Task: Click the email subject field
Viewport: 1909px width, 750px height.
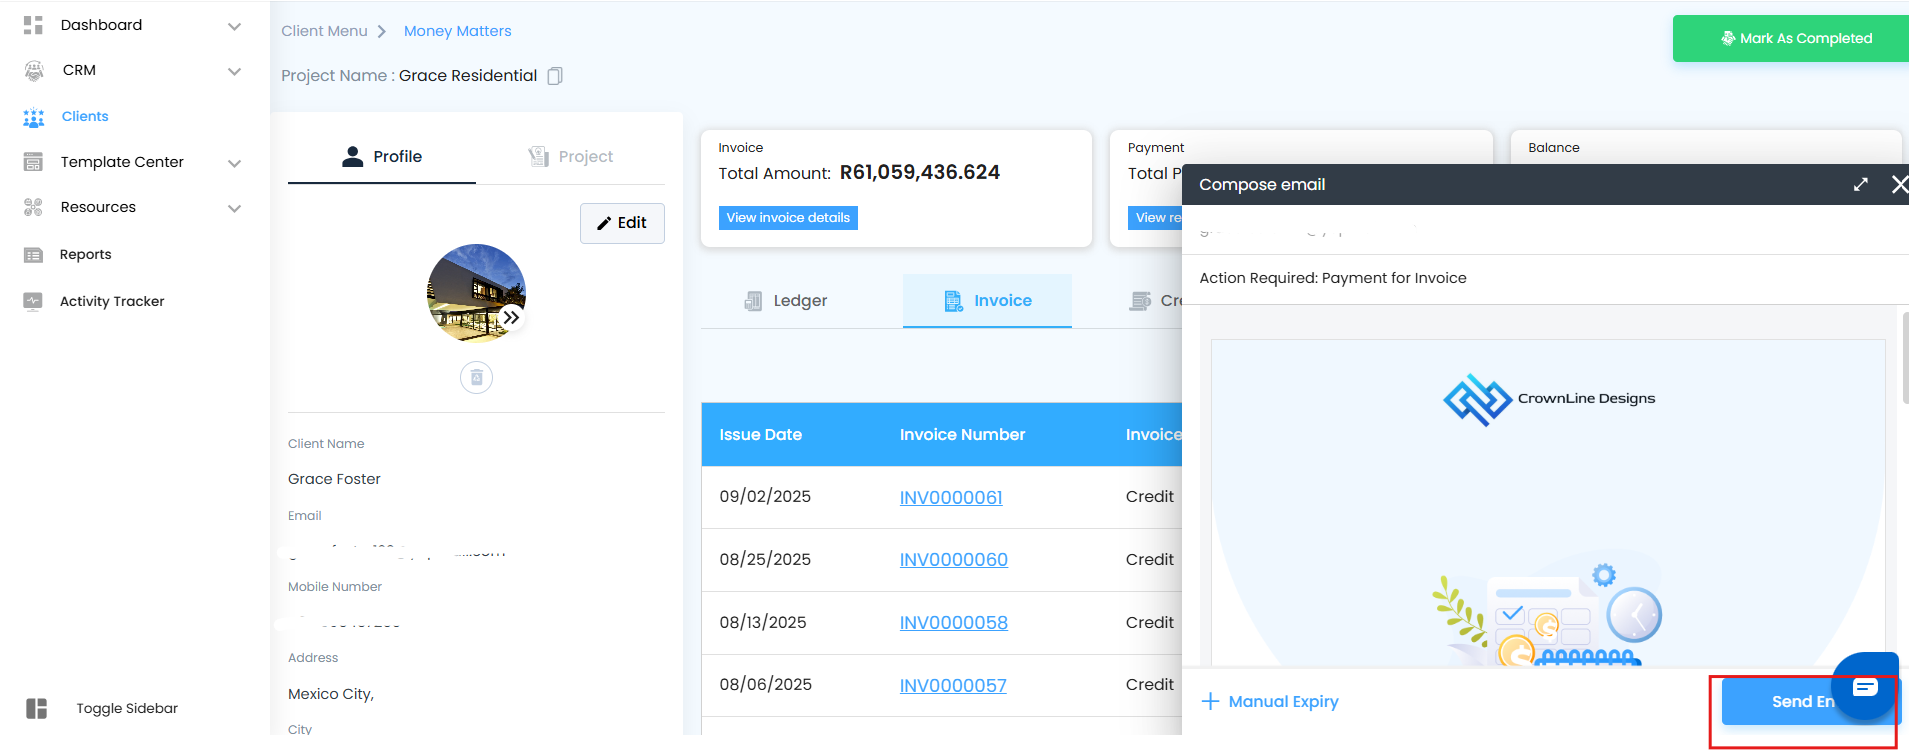Action: coord(1545,279)
